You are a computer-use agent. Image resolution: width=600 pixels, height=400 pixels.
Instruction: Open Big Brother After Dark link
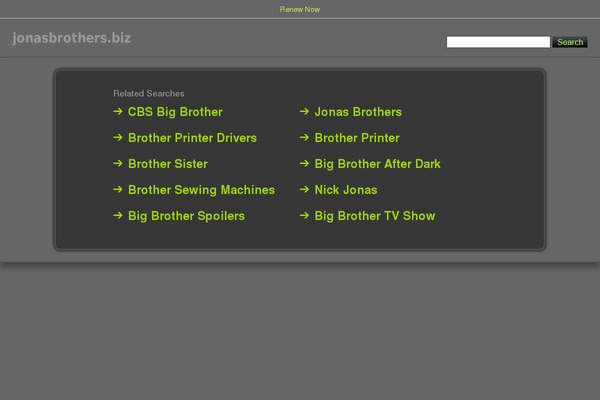[x=377, y=164]
